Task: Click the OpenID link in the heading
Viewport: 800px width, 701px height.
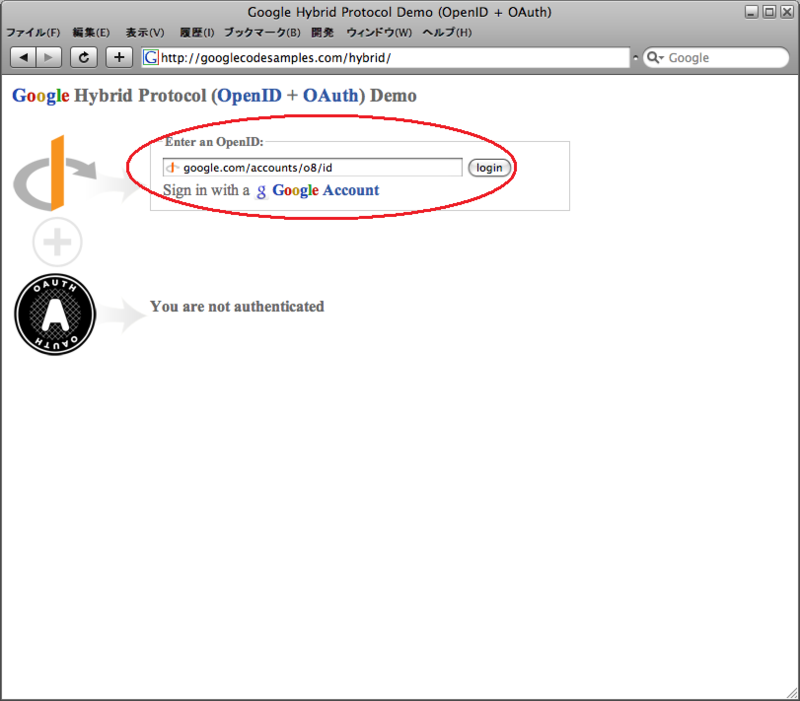Action: click(249, 95)
